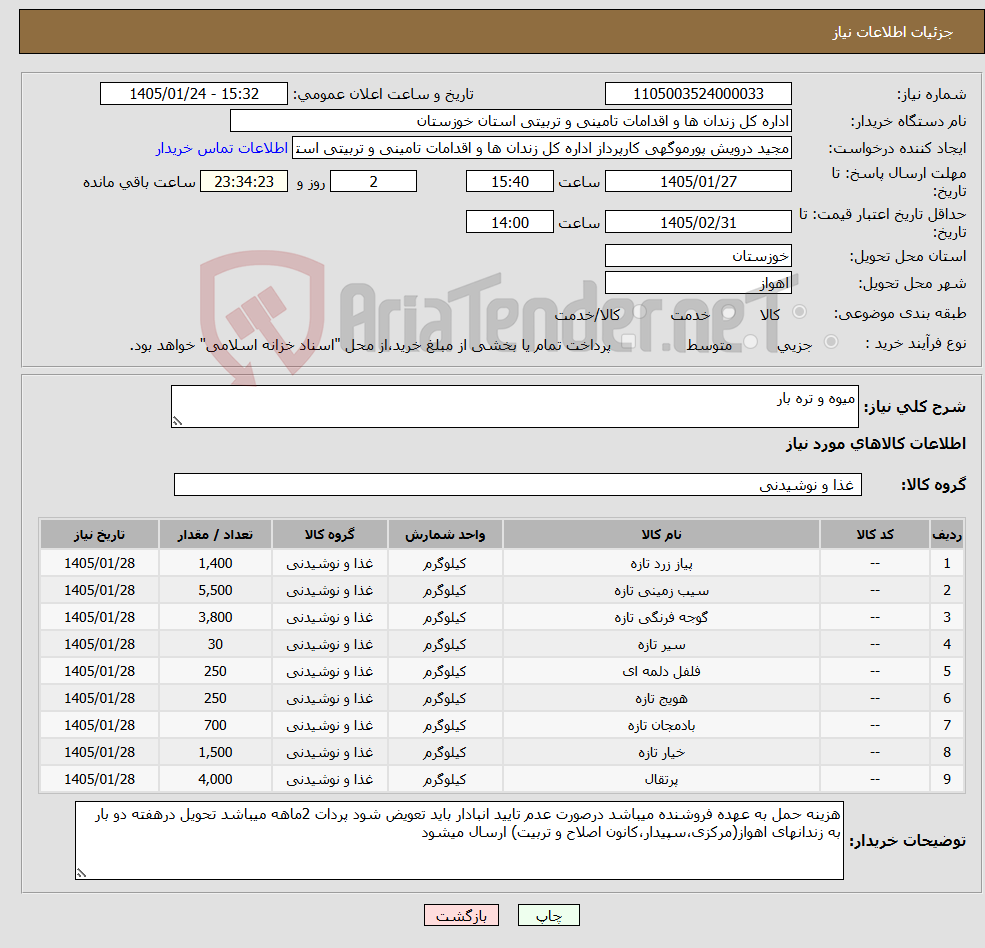
Task: Click the شرح کلی نیاز text area
Action: point(514,406)
